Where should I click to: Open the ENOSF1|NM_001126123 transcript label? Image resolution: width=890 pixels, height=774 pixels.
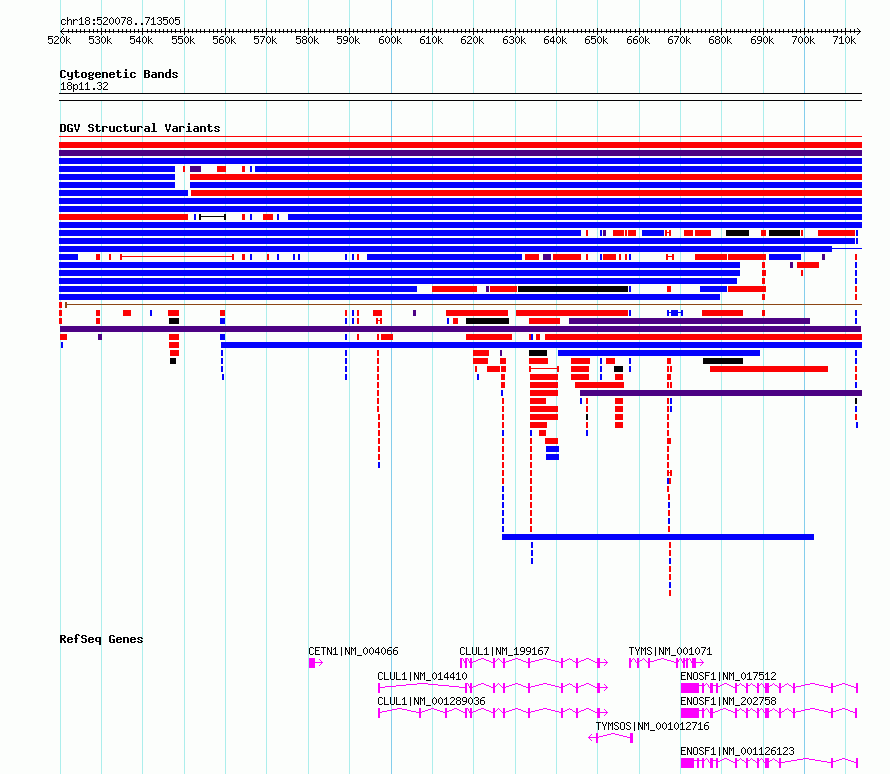(x=737, y=751)
